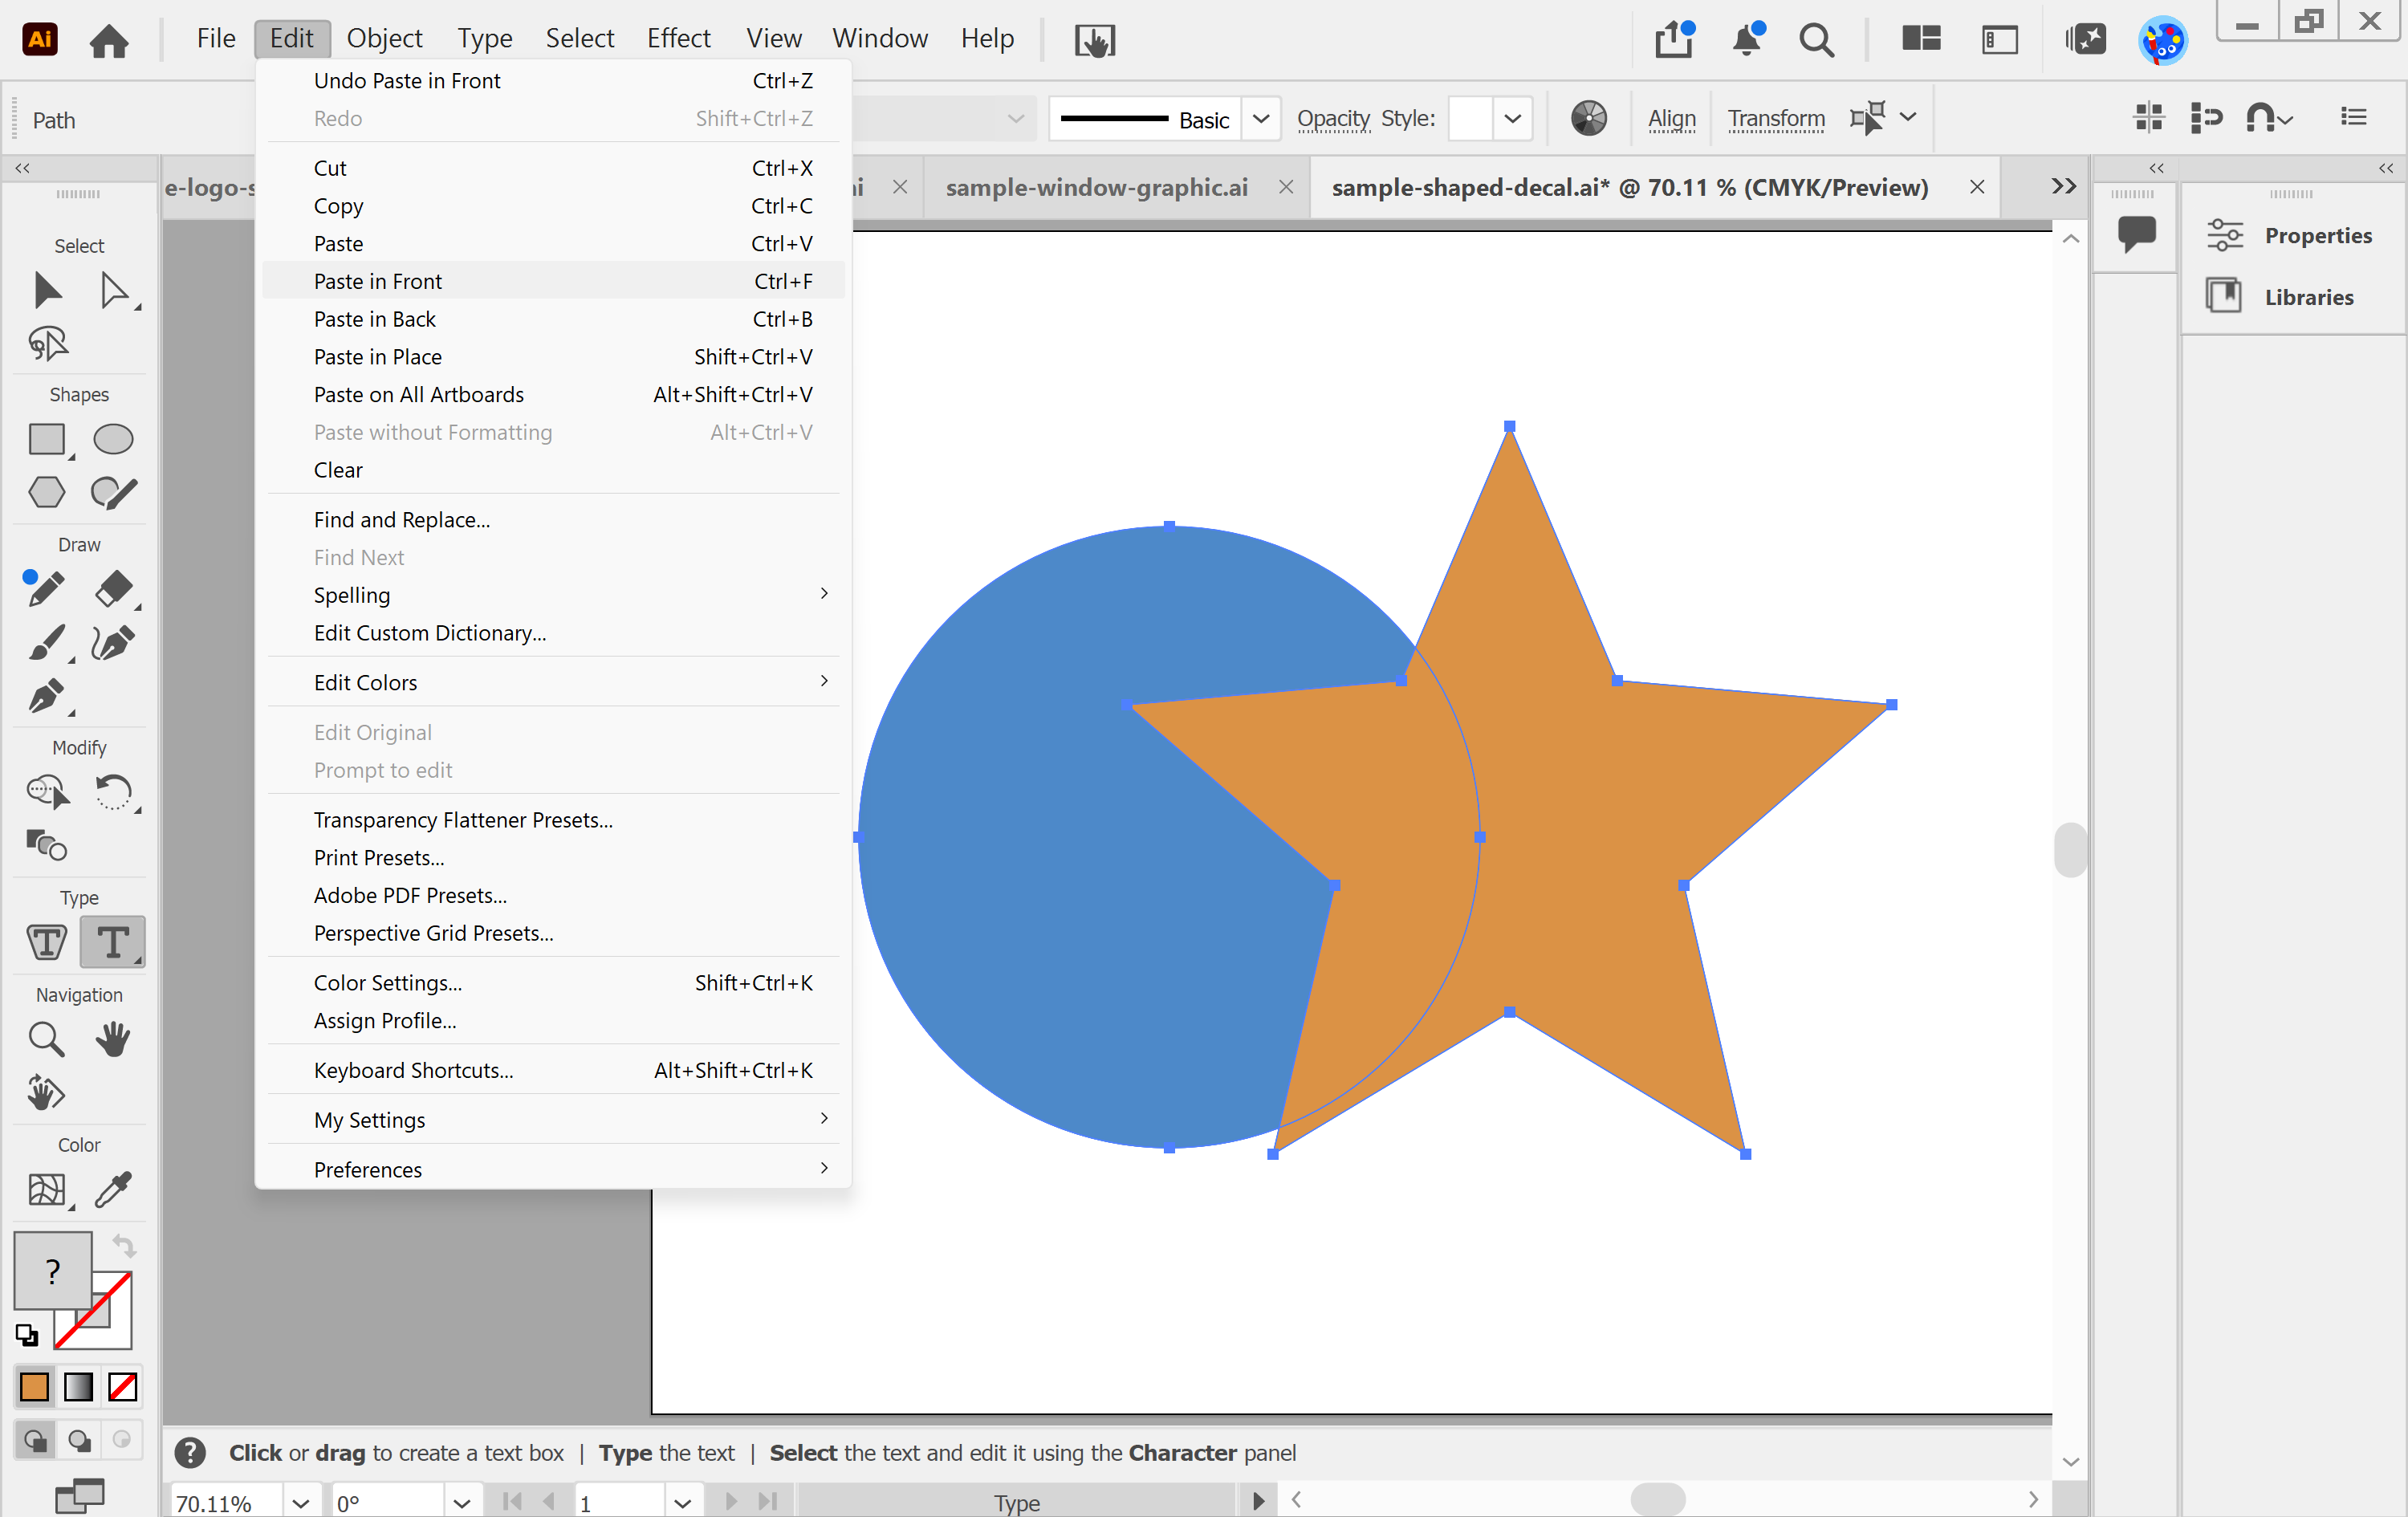2408x1517 pixels.
Task: Set the None paint mode
Action: (122, 1387)
